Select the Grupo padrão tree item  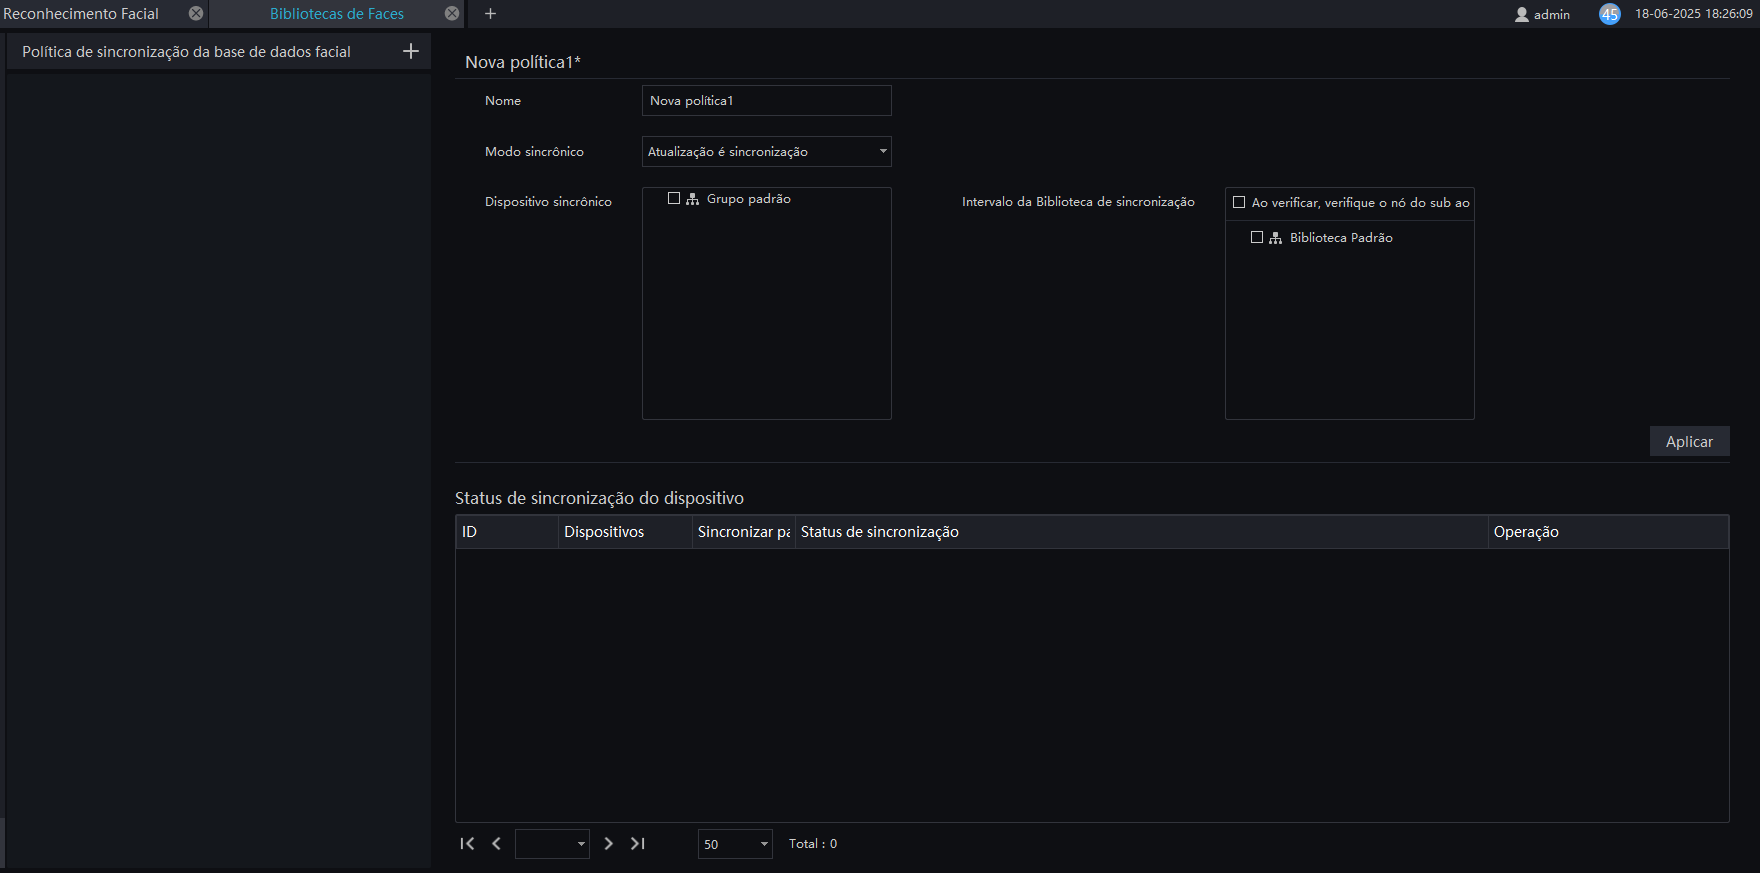coord(749,199)
